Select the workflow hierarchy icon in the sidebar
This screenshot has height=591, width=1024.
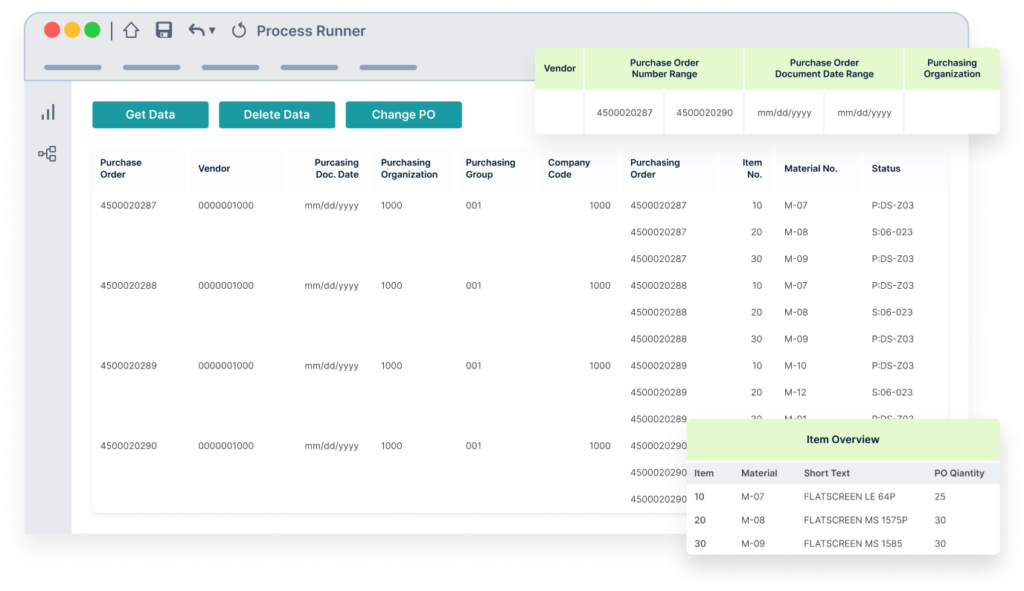point(47,154)
